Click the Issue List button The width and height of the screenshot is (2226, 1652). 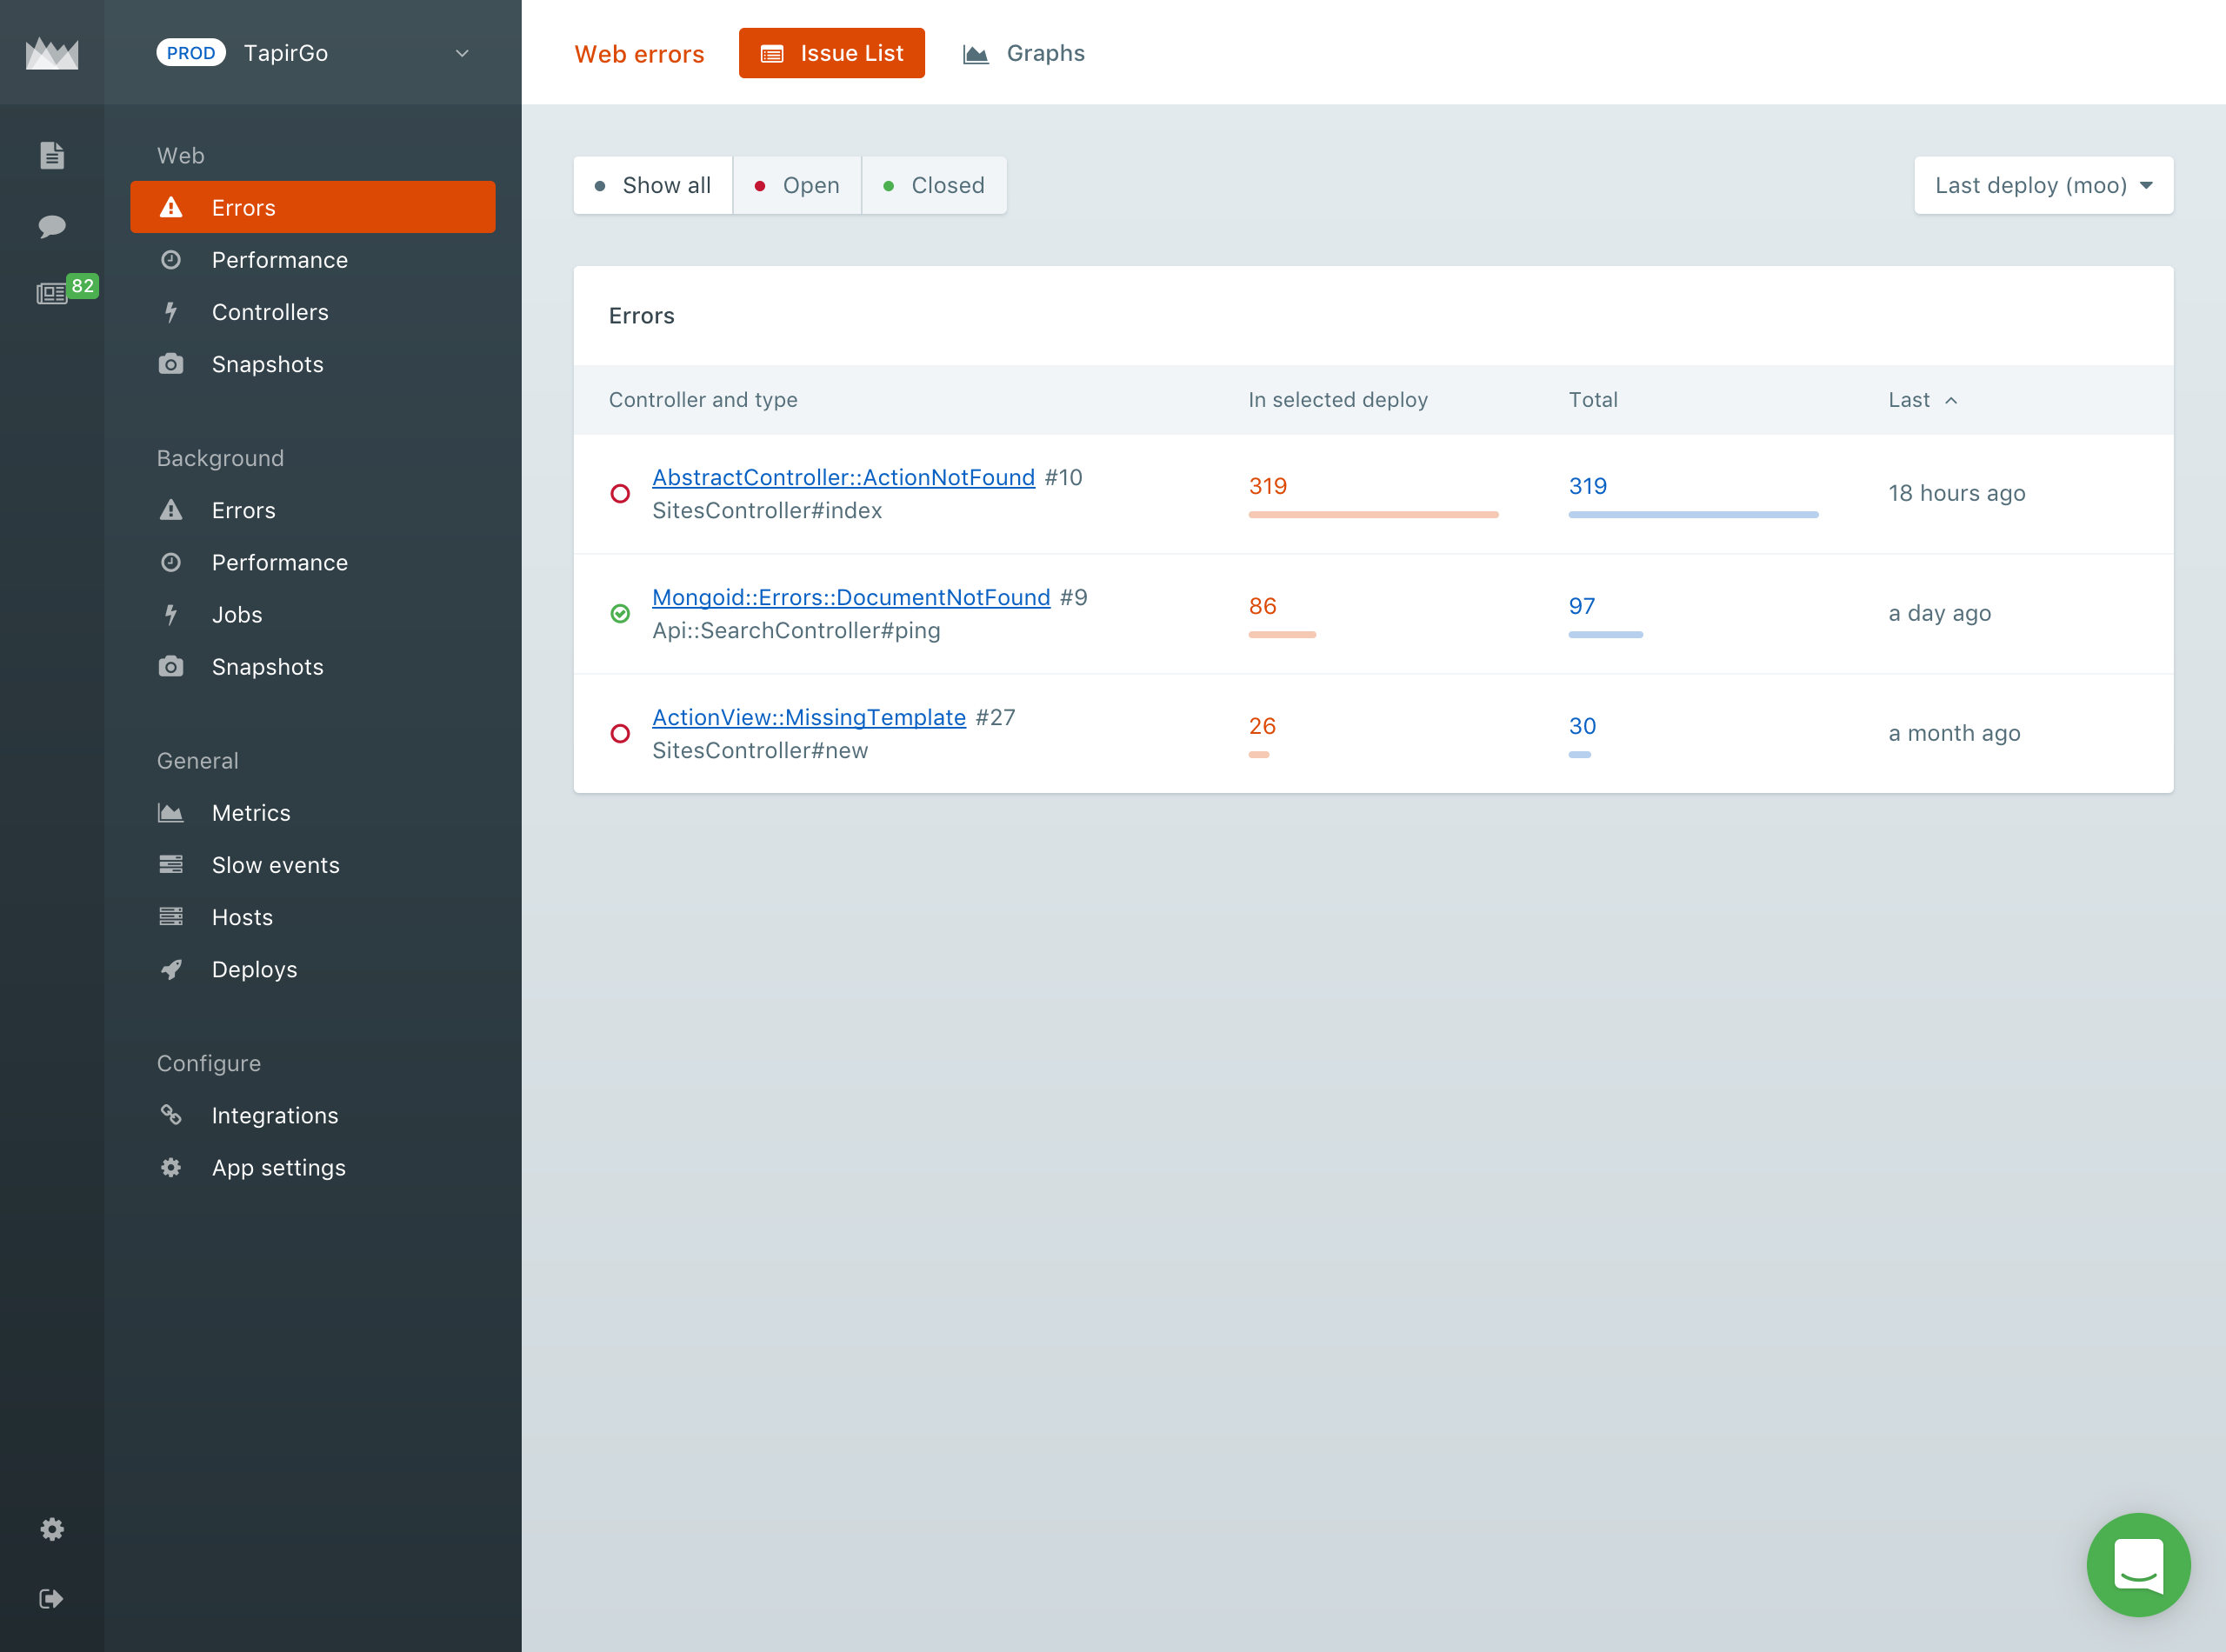(831, 53)
